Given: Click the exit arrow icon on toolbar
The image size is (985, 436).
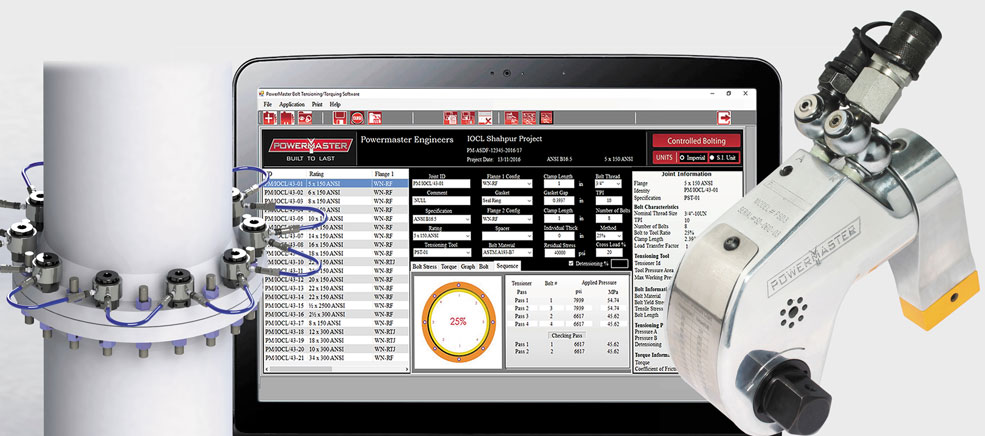Looking at the screenshot, I should 724,117.
